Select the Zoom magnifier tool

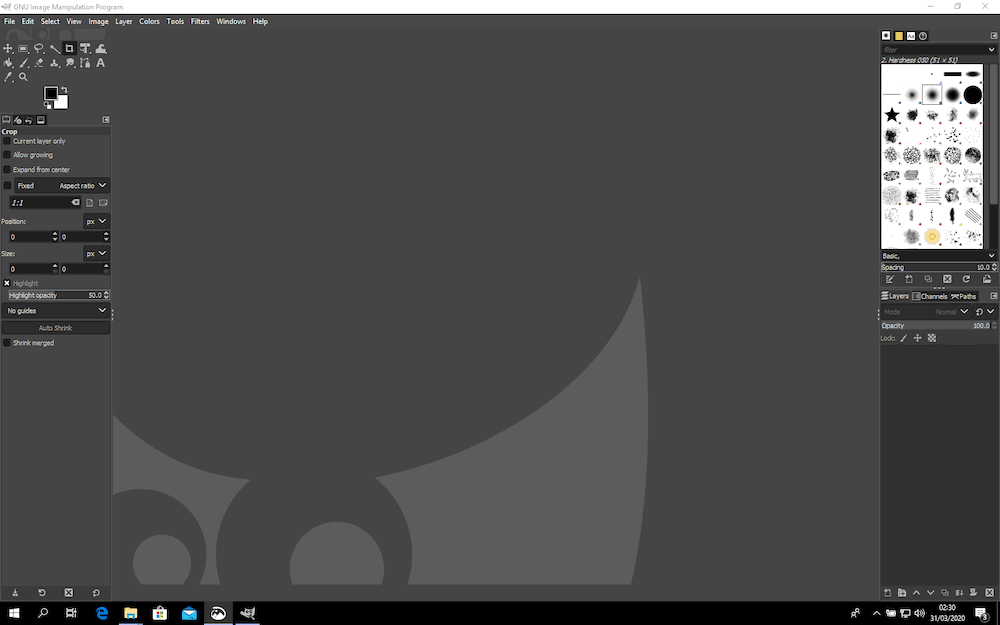click(x=23, y=77)
